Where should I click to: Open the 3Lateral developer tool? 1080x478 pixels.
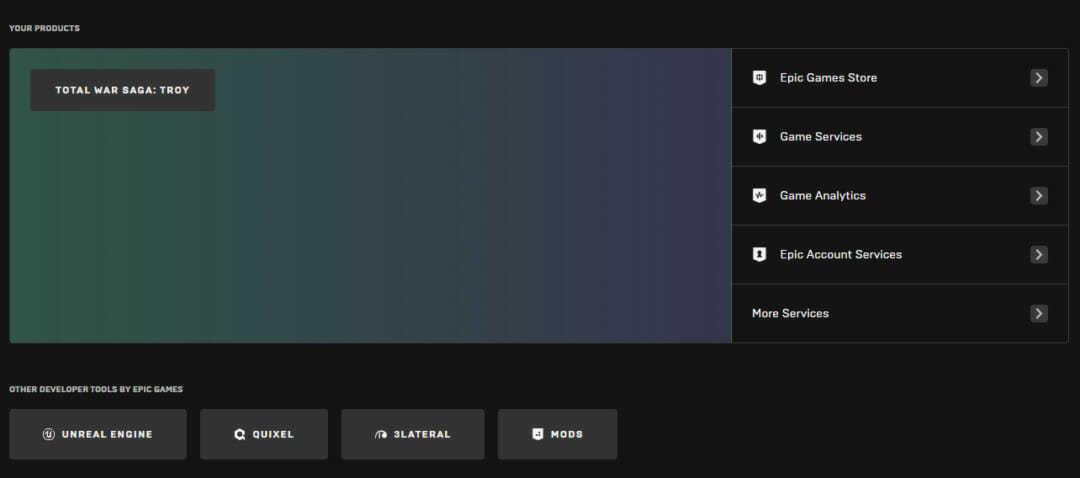click(413, 435)
